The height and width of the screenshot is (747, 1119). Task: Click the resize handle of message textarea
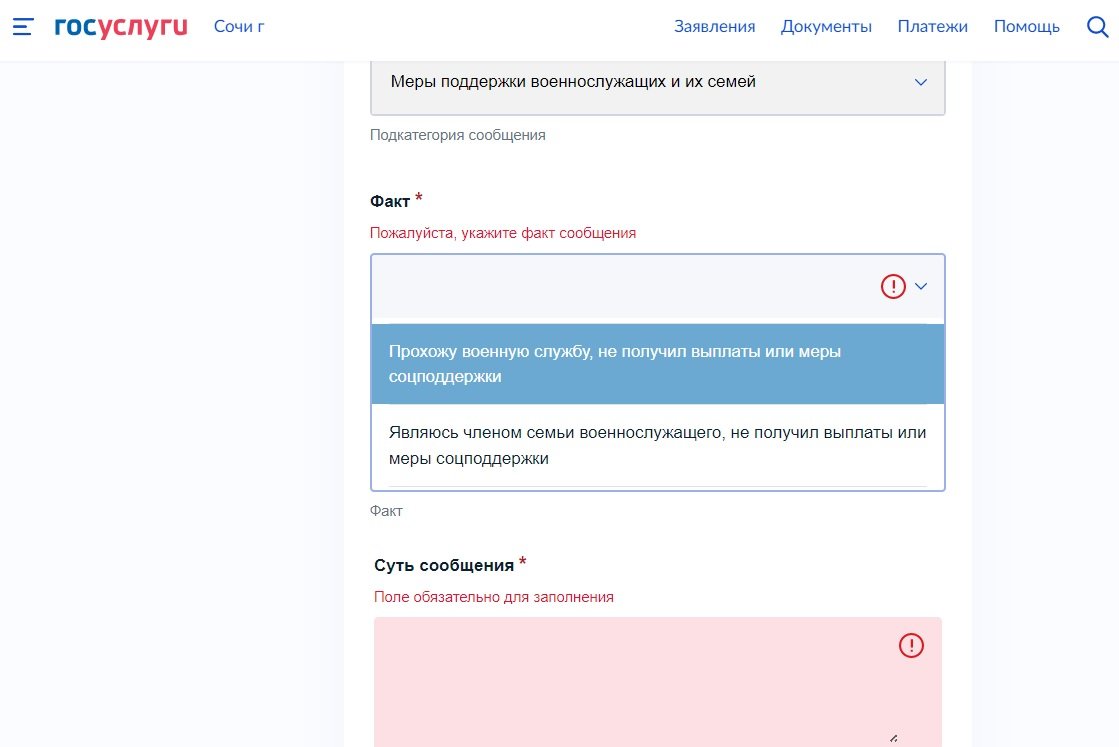pyautogui.click(x=893, y=738)
